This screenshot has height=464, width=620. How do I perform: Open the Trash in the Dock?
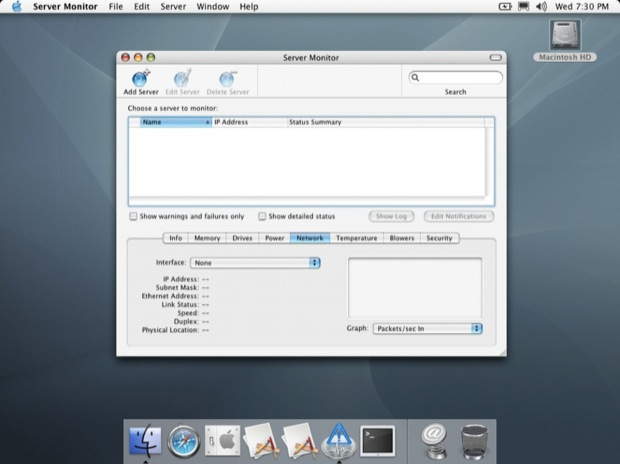[x=474, y=441]
